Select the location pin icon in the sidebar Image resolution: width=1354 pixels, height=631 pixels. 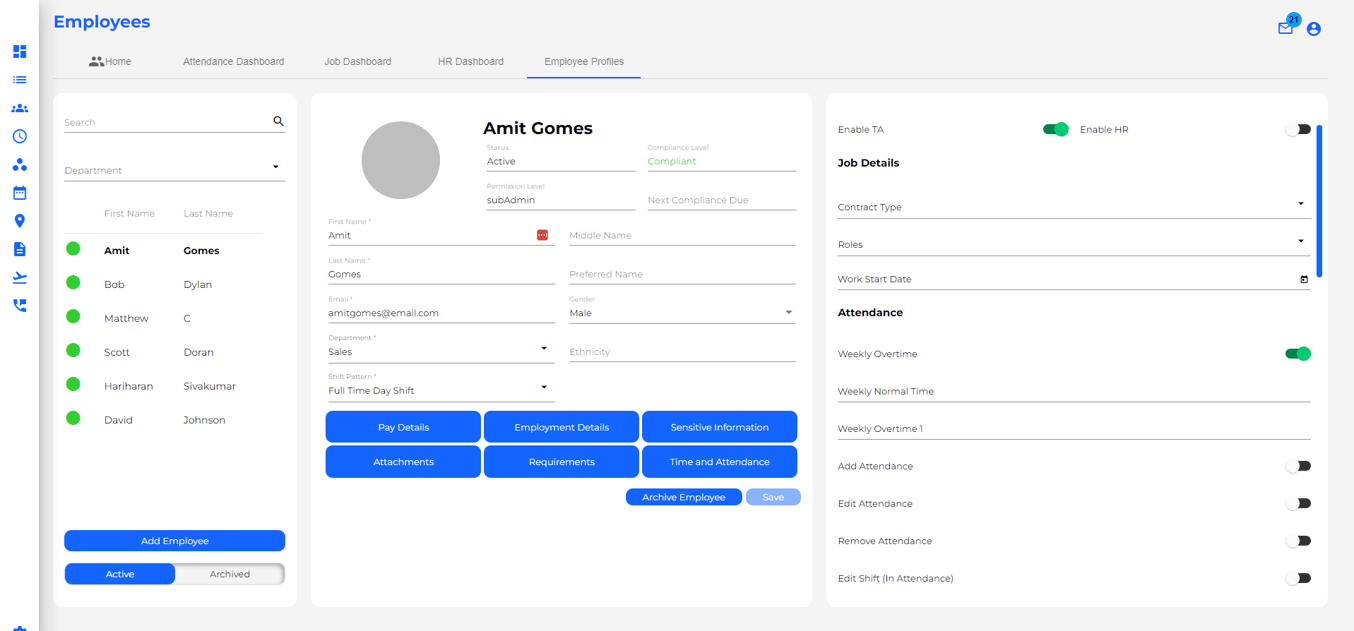[19, 220]
